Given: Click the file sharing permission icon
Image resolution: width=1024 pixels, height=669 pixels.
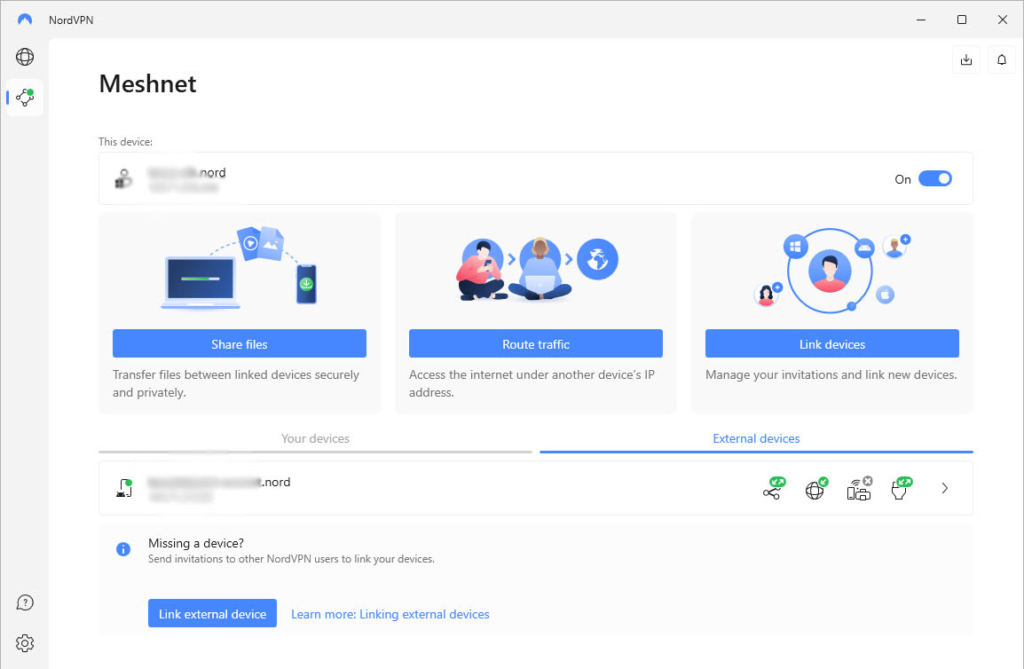Looking at the screenshot, I should tap(773, 488).
